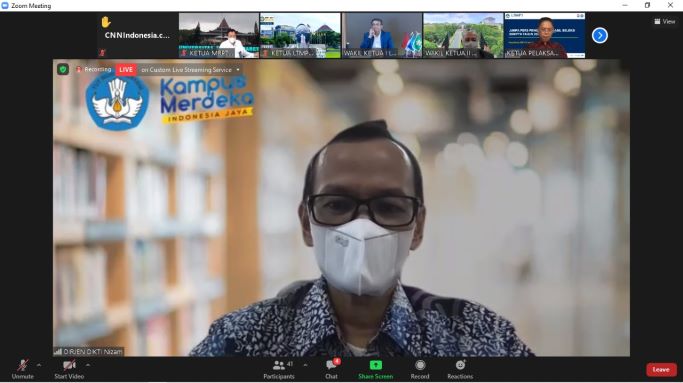Start Video from camera icon
Image resolution: width=683 pixels, height=383 pixels.
[x=69, y=369]
